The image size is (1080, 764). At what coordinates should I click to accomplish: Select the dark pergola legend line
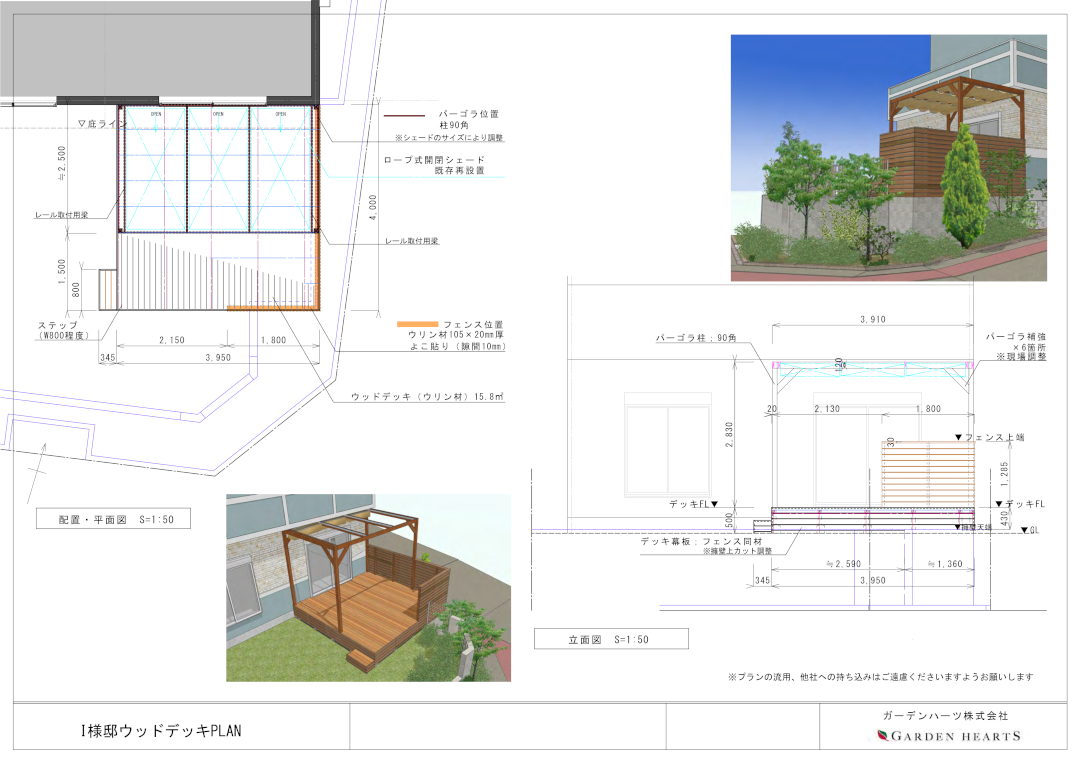[405, 116]
